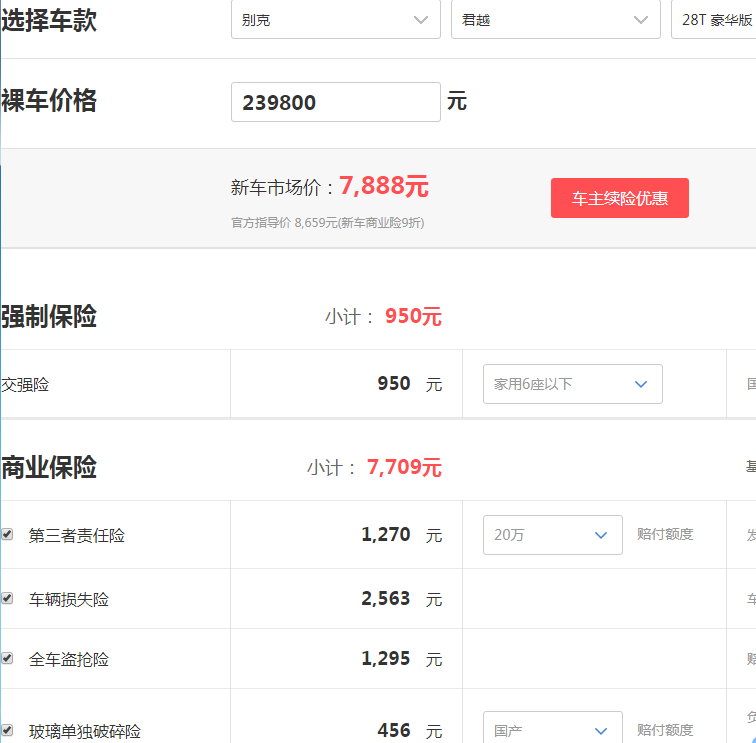Open the 别克 brand dropdown

pos(336,19)
